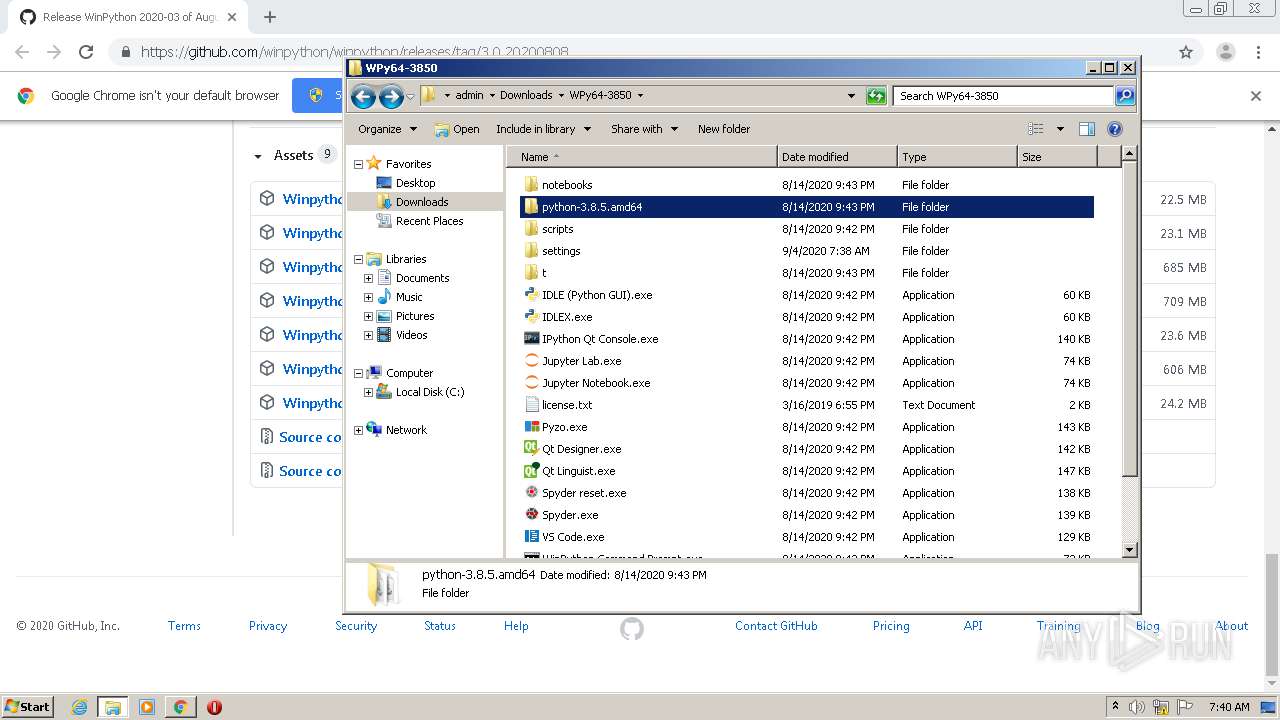
Task: Expand the Documents library node
Action: [x=368, y=278]
